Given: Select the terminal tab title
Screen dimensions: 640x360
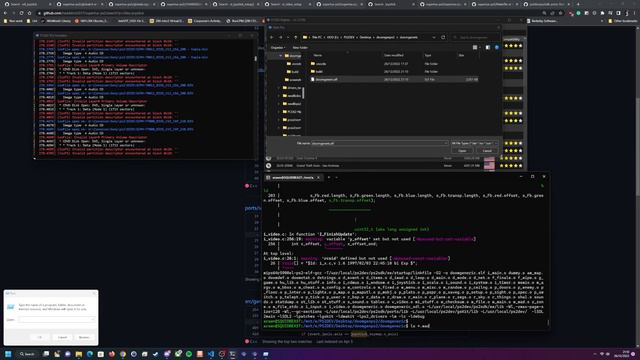Looking at the screenshot, I should [293, 178].
